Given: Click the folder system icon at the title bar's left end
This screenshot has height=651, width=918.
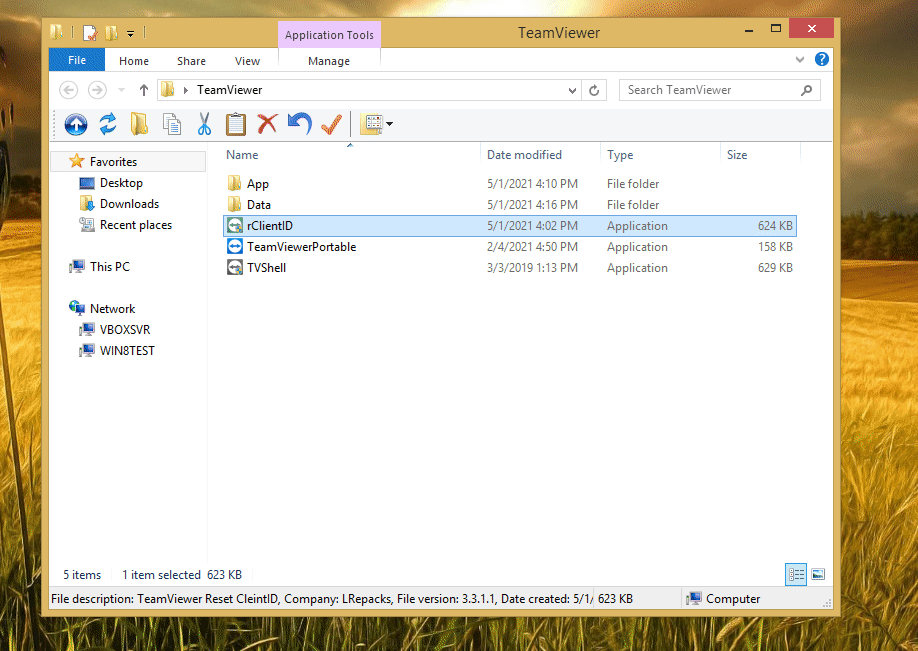Looking at the screenshot, I should tap(57, 32).
